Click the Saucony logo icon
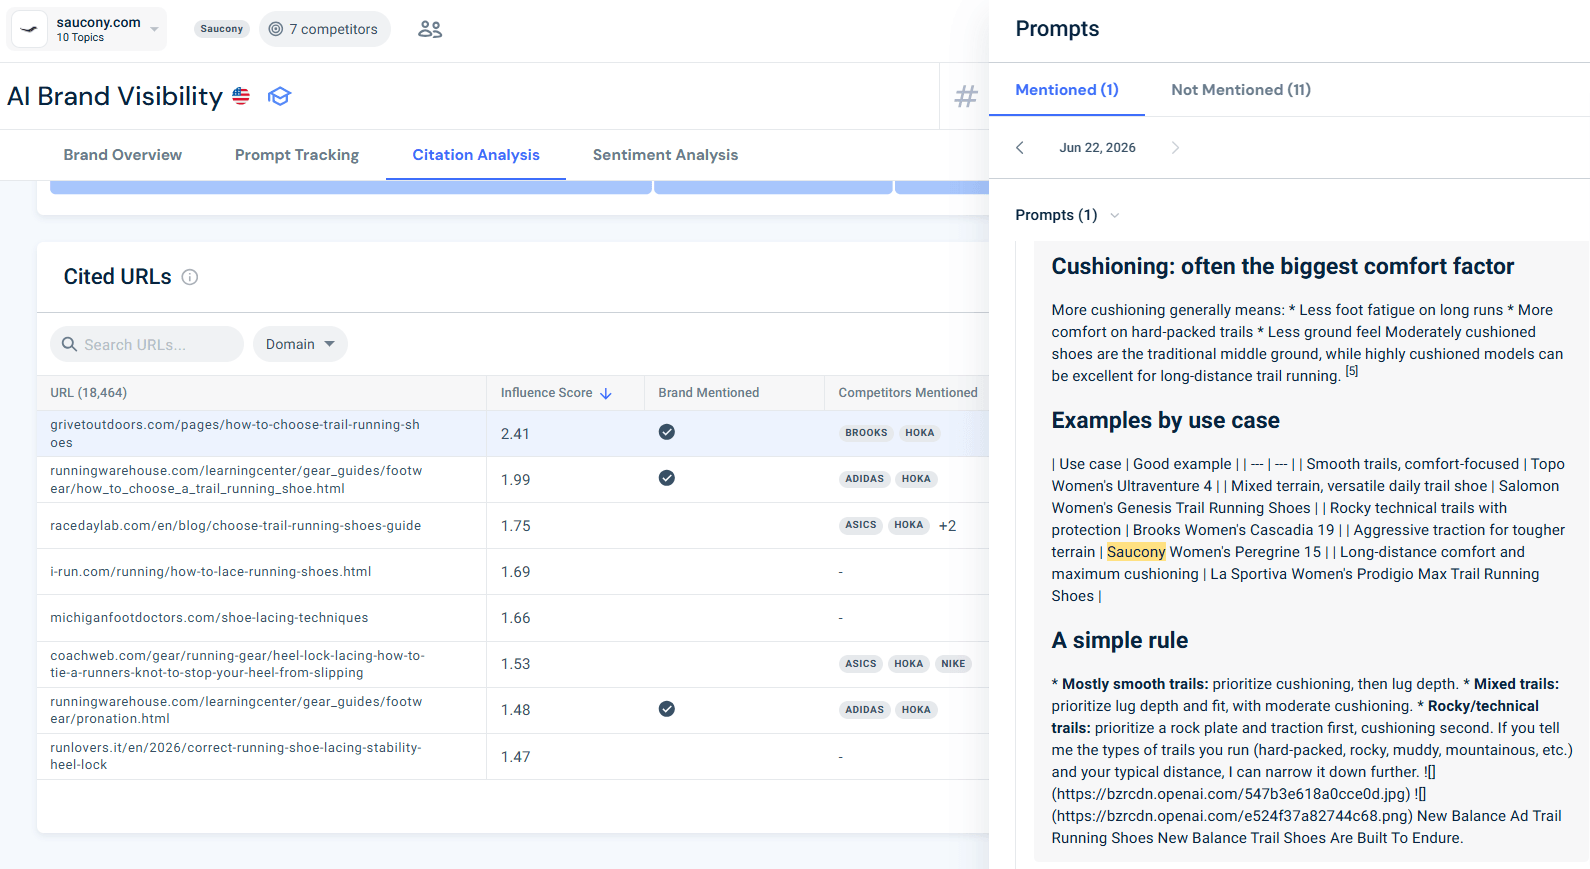The image size is (1590, 869). (29, 29)
